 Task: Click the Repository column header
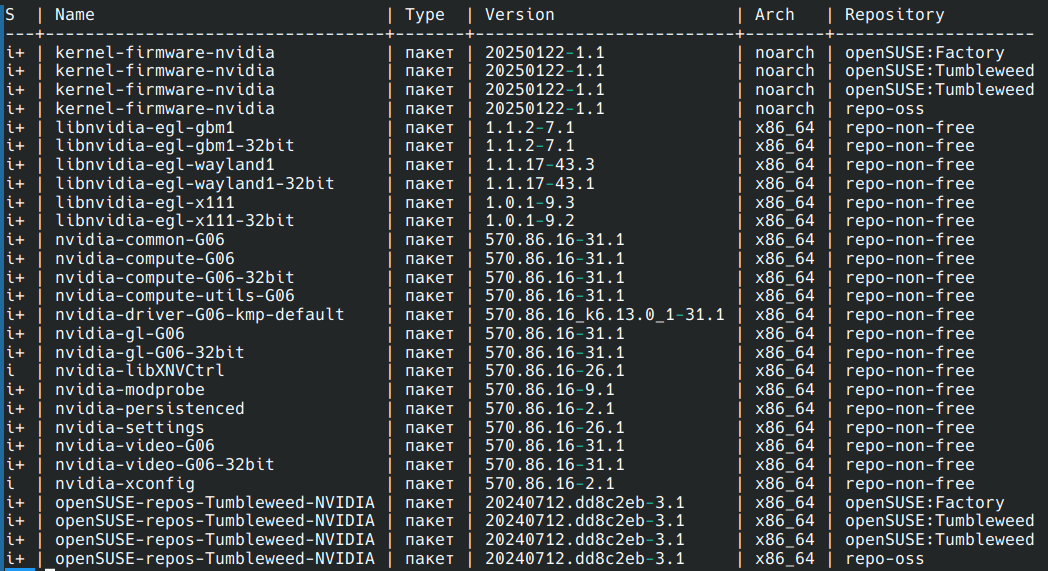(x=894, y=14)
